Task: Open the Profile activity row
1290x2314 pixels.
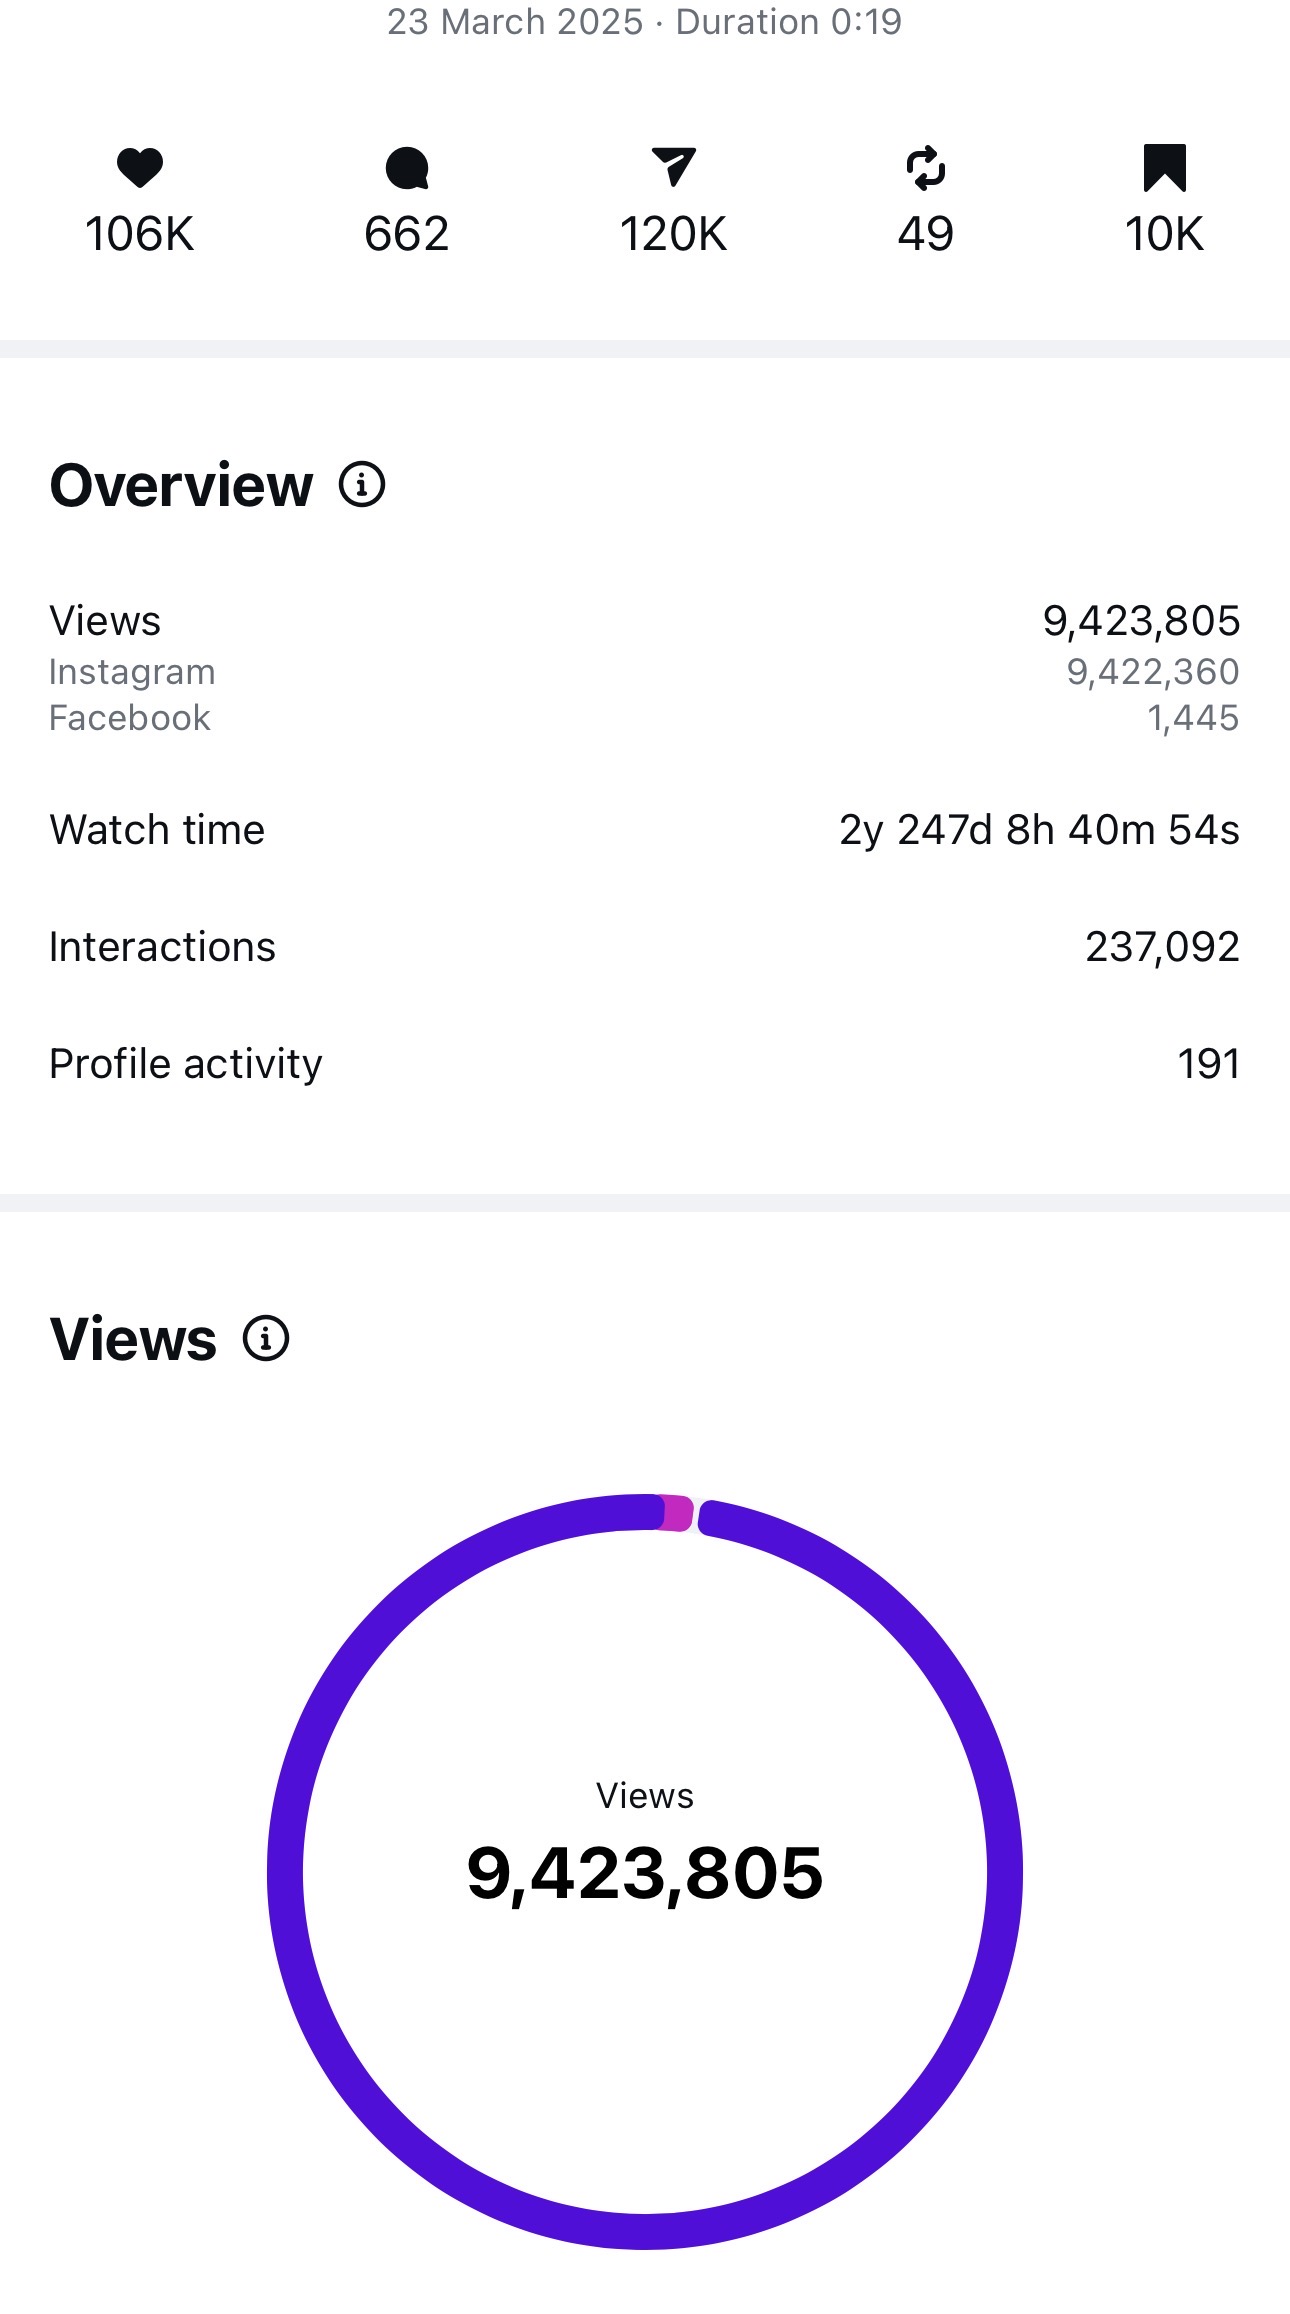Action: pos(644,1064)
